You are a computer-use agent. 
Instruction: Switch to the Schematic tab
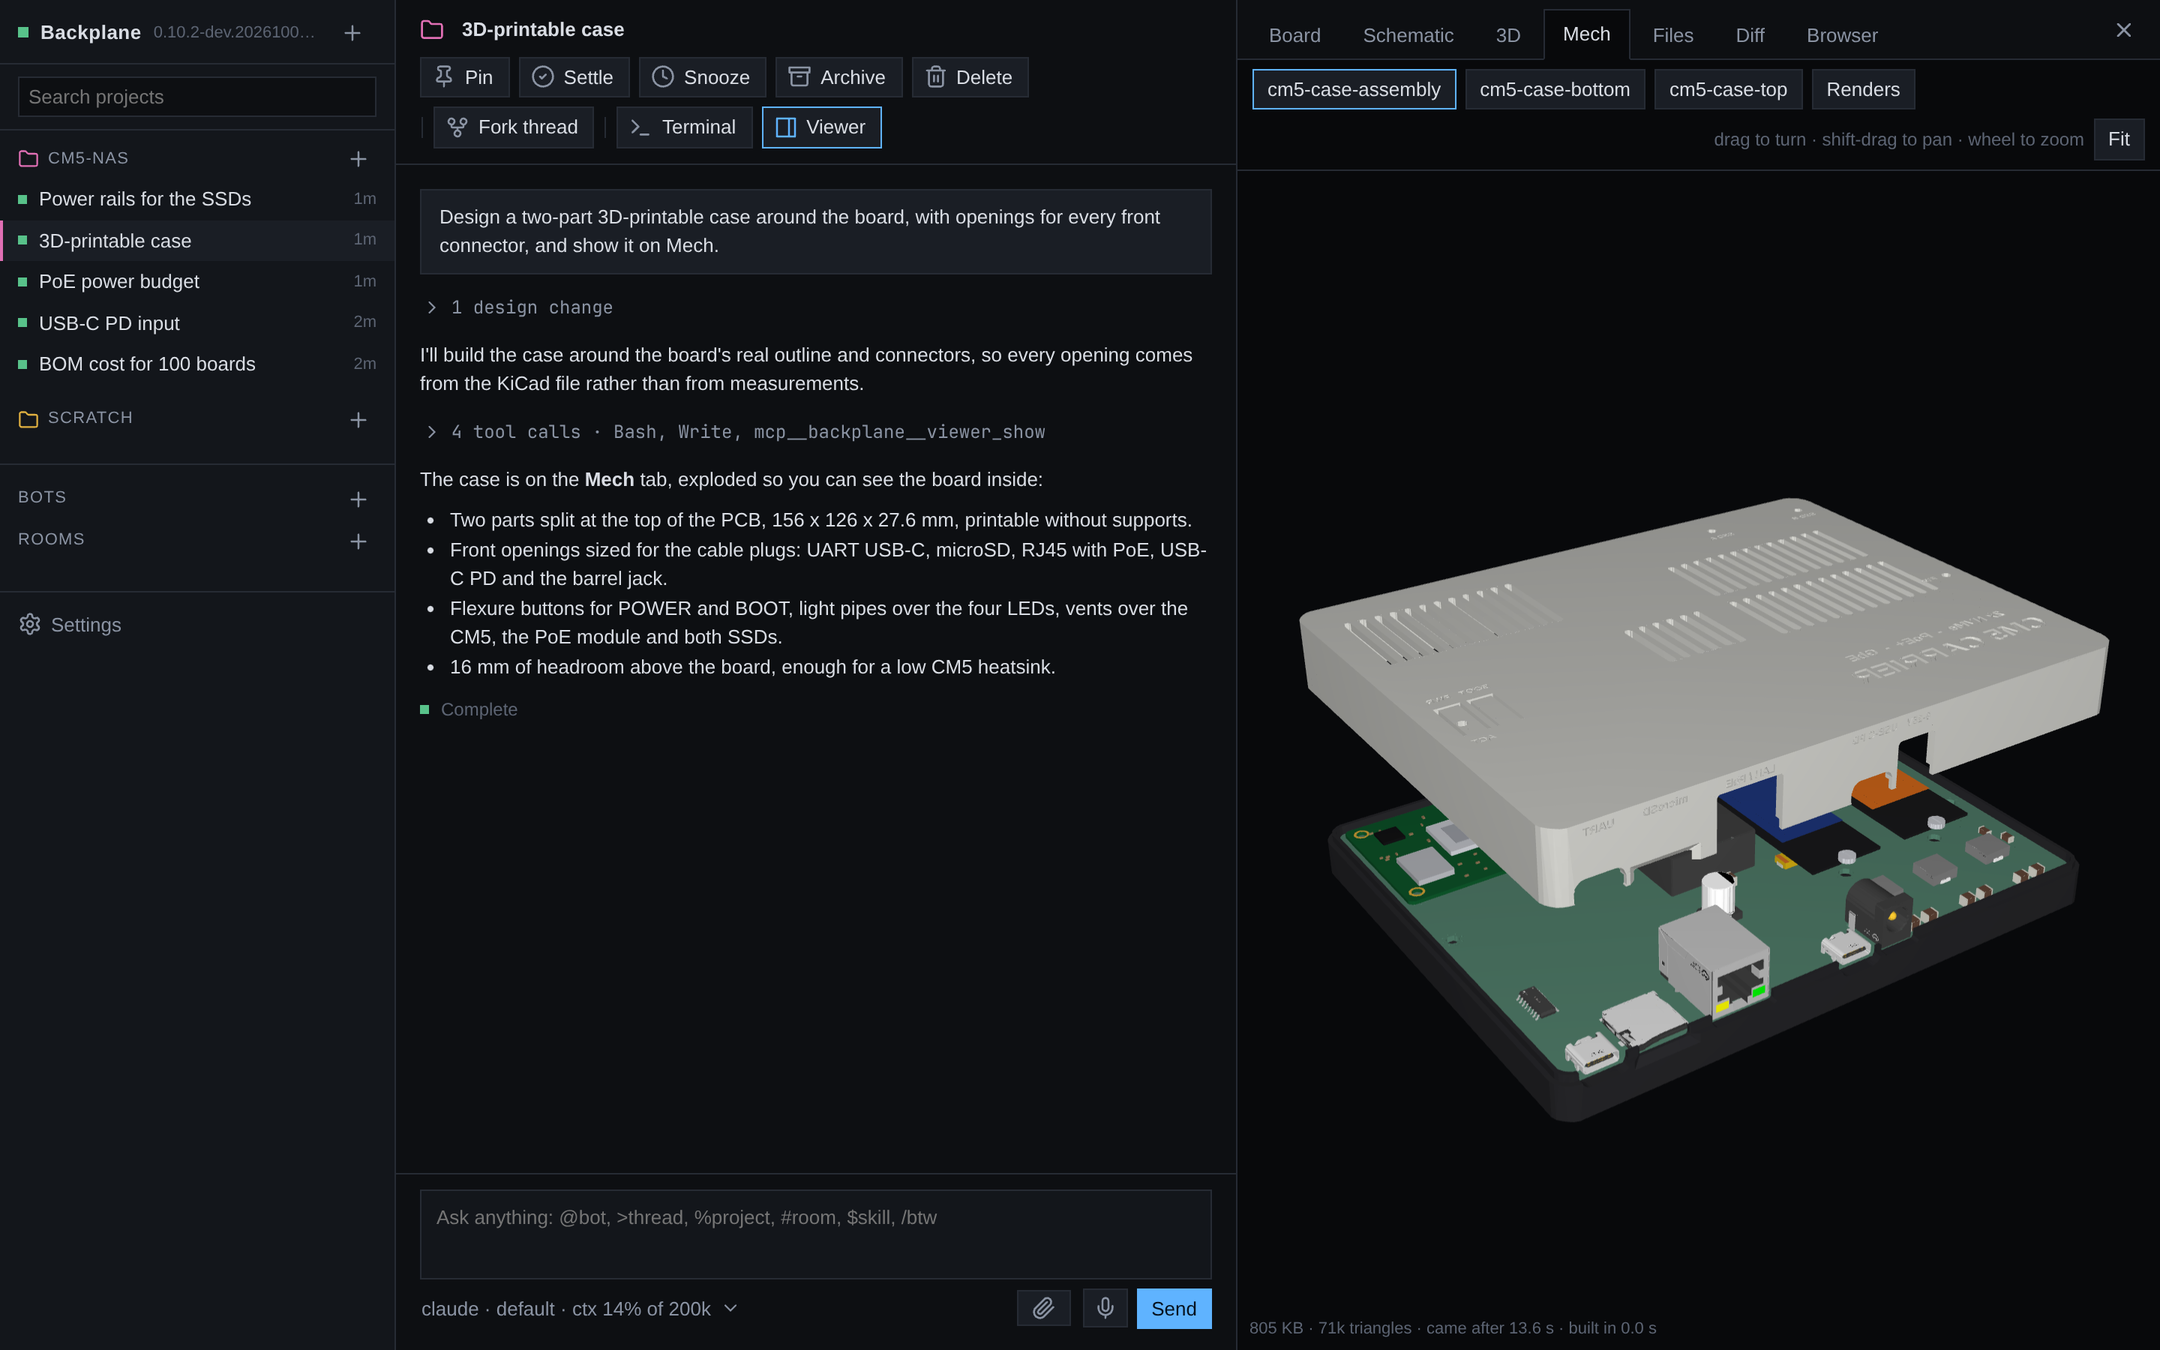pyautogui.click(x=1408, y=35)
